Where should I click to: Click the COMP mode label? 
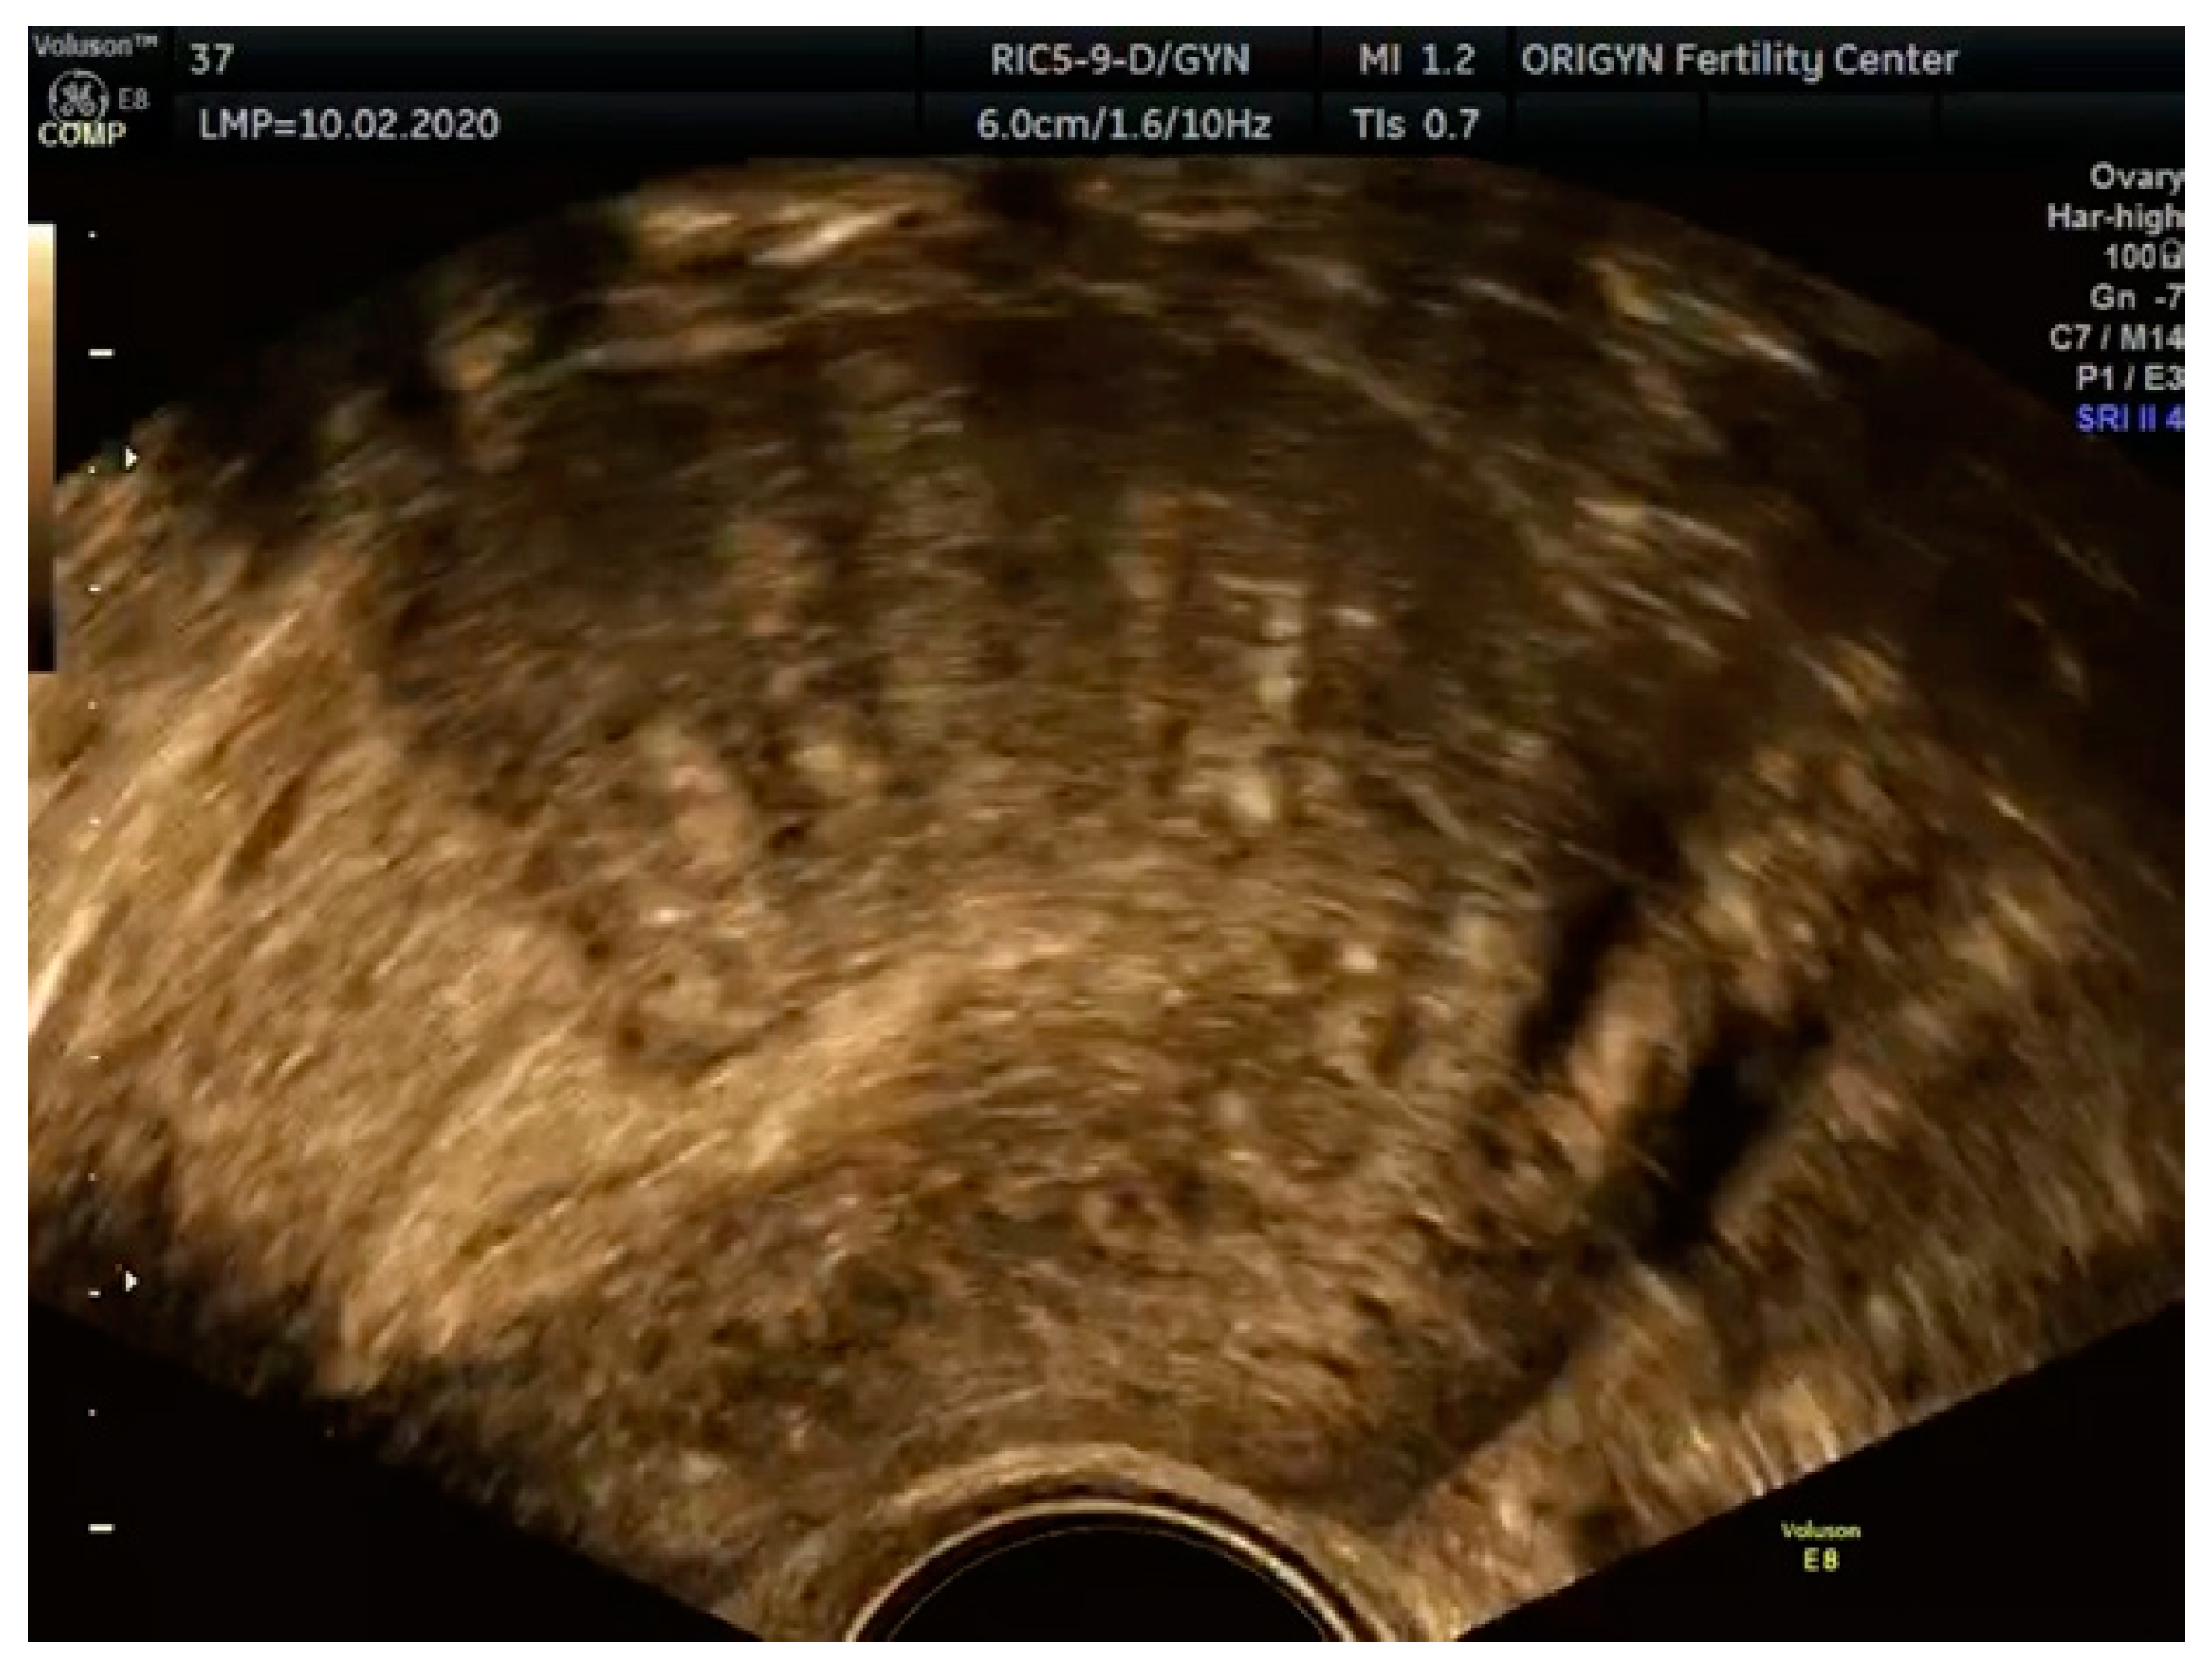point(82,134)
